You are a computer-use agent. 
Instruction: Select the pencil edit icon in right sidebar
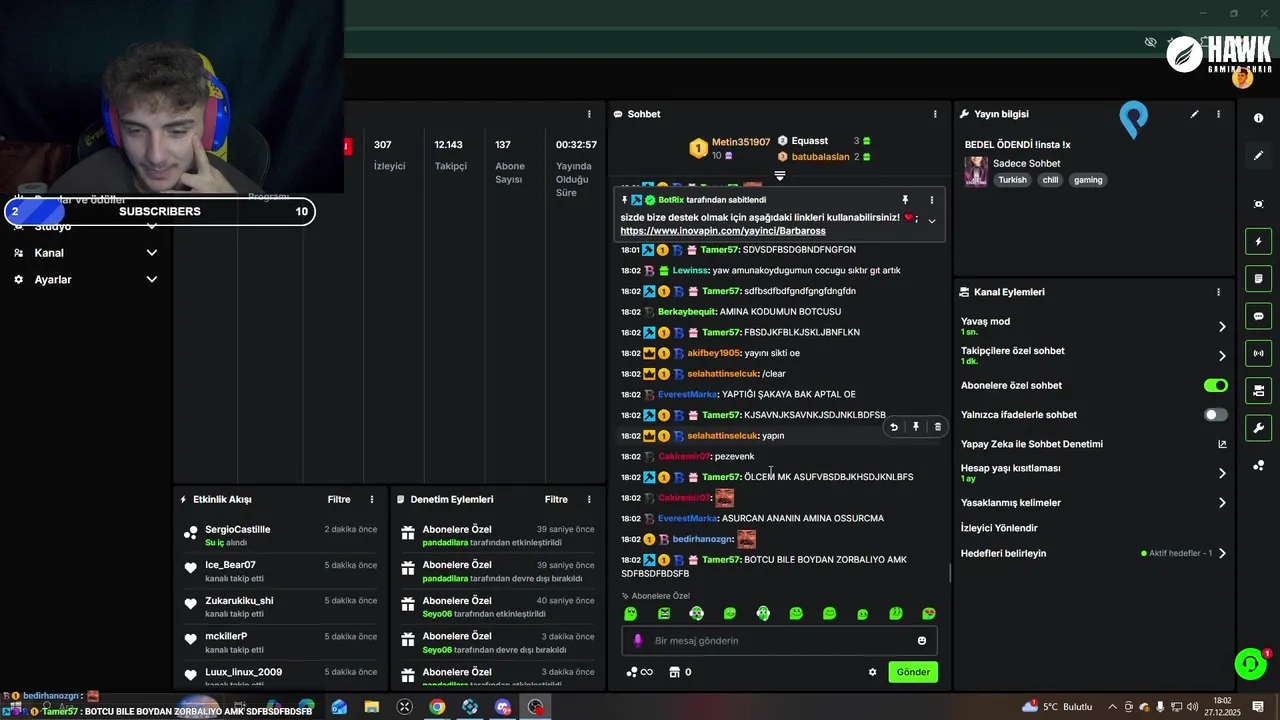pyautogui.click(x=1258, y=156)
